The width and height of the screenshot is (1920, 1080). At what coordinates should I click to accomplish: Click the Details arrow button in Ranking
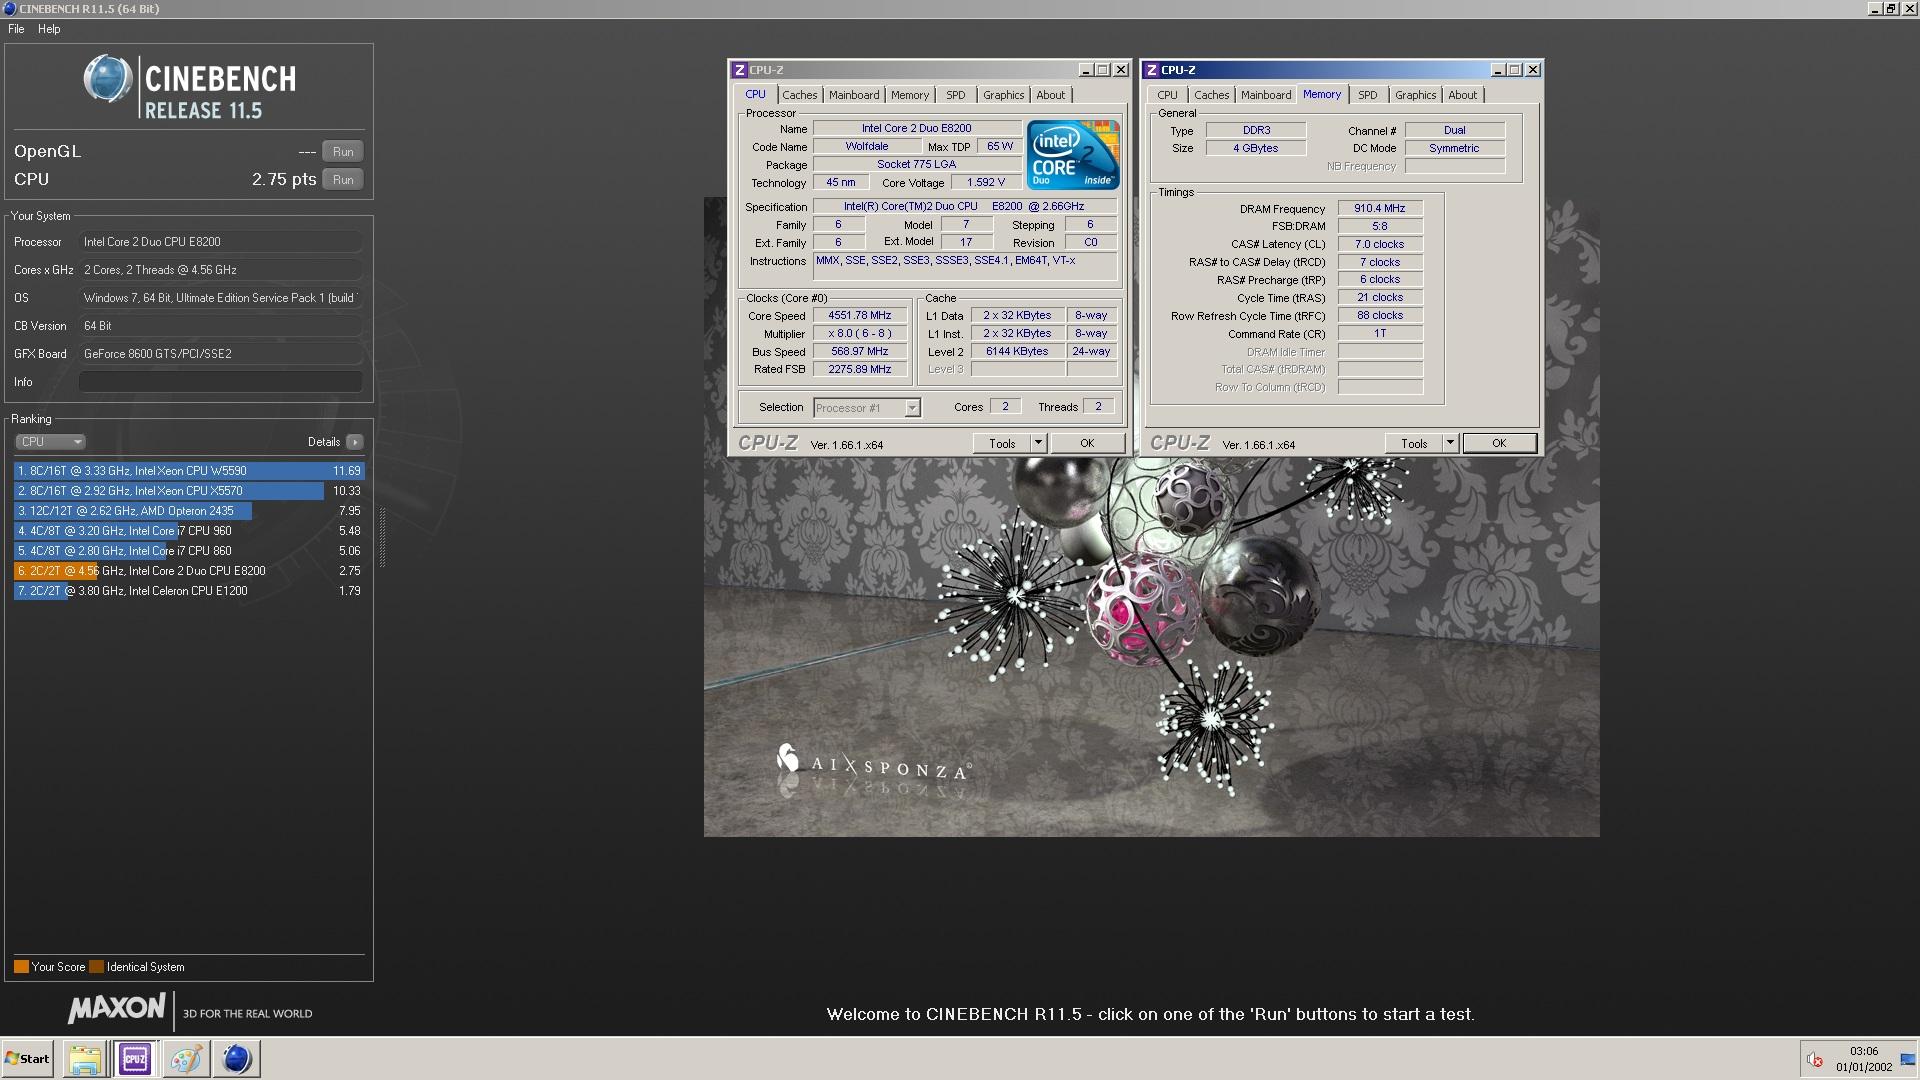(355, 442)
